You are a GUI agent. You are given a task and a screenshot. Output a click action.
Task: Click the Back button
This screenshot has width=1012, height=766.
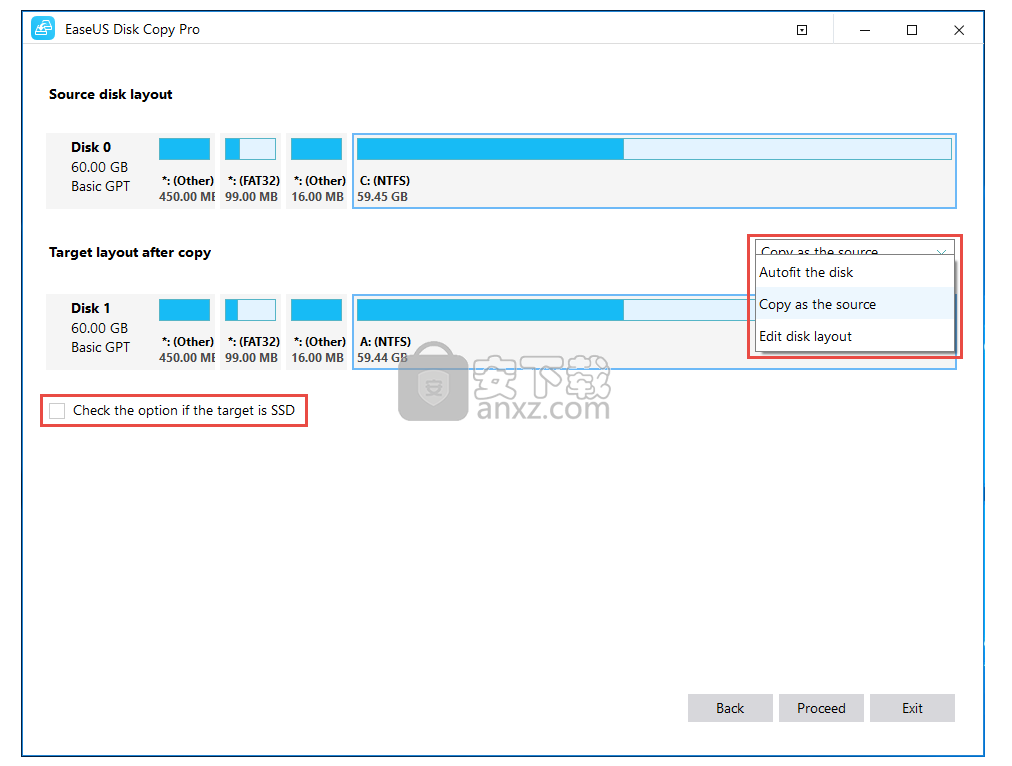pos(730,708)
